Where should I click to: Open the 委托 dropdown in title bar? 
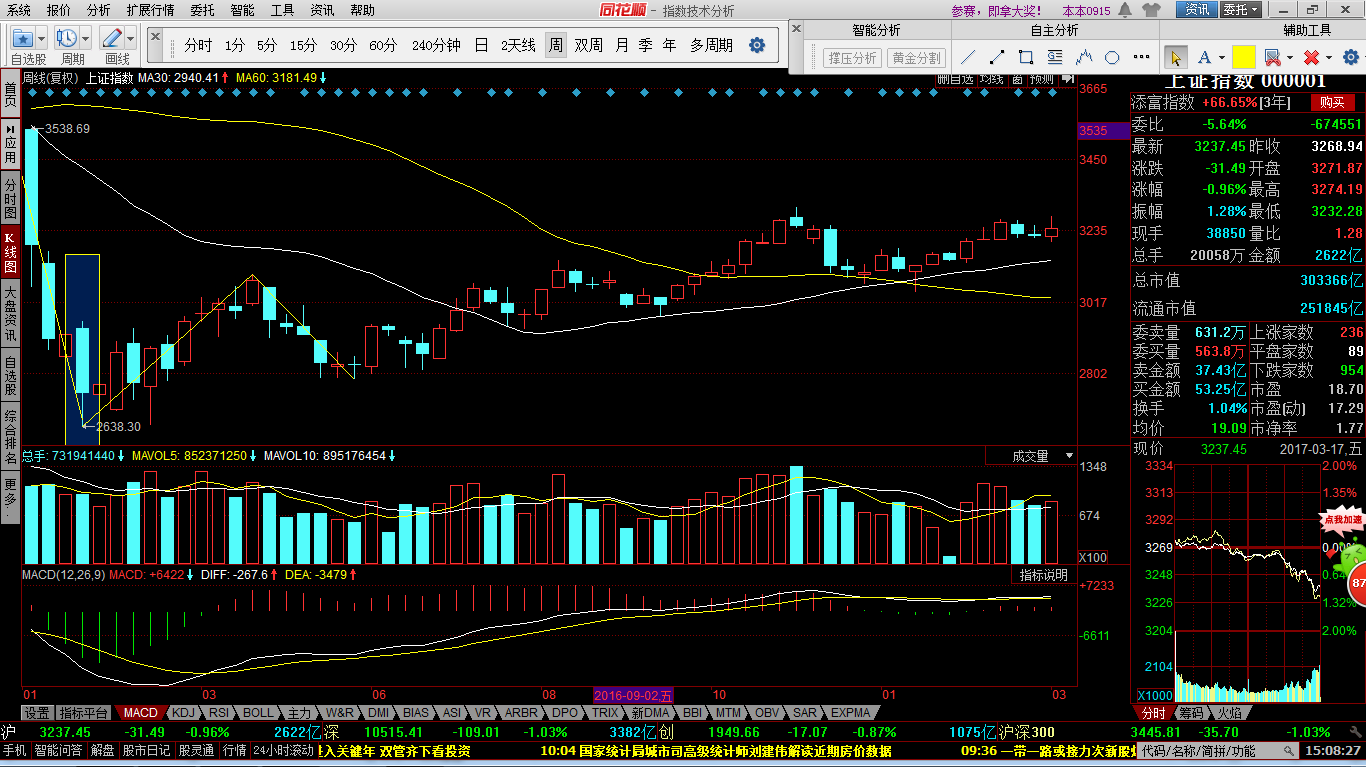(x=1240, y=10)
